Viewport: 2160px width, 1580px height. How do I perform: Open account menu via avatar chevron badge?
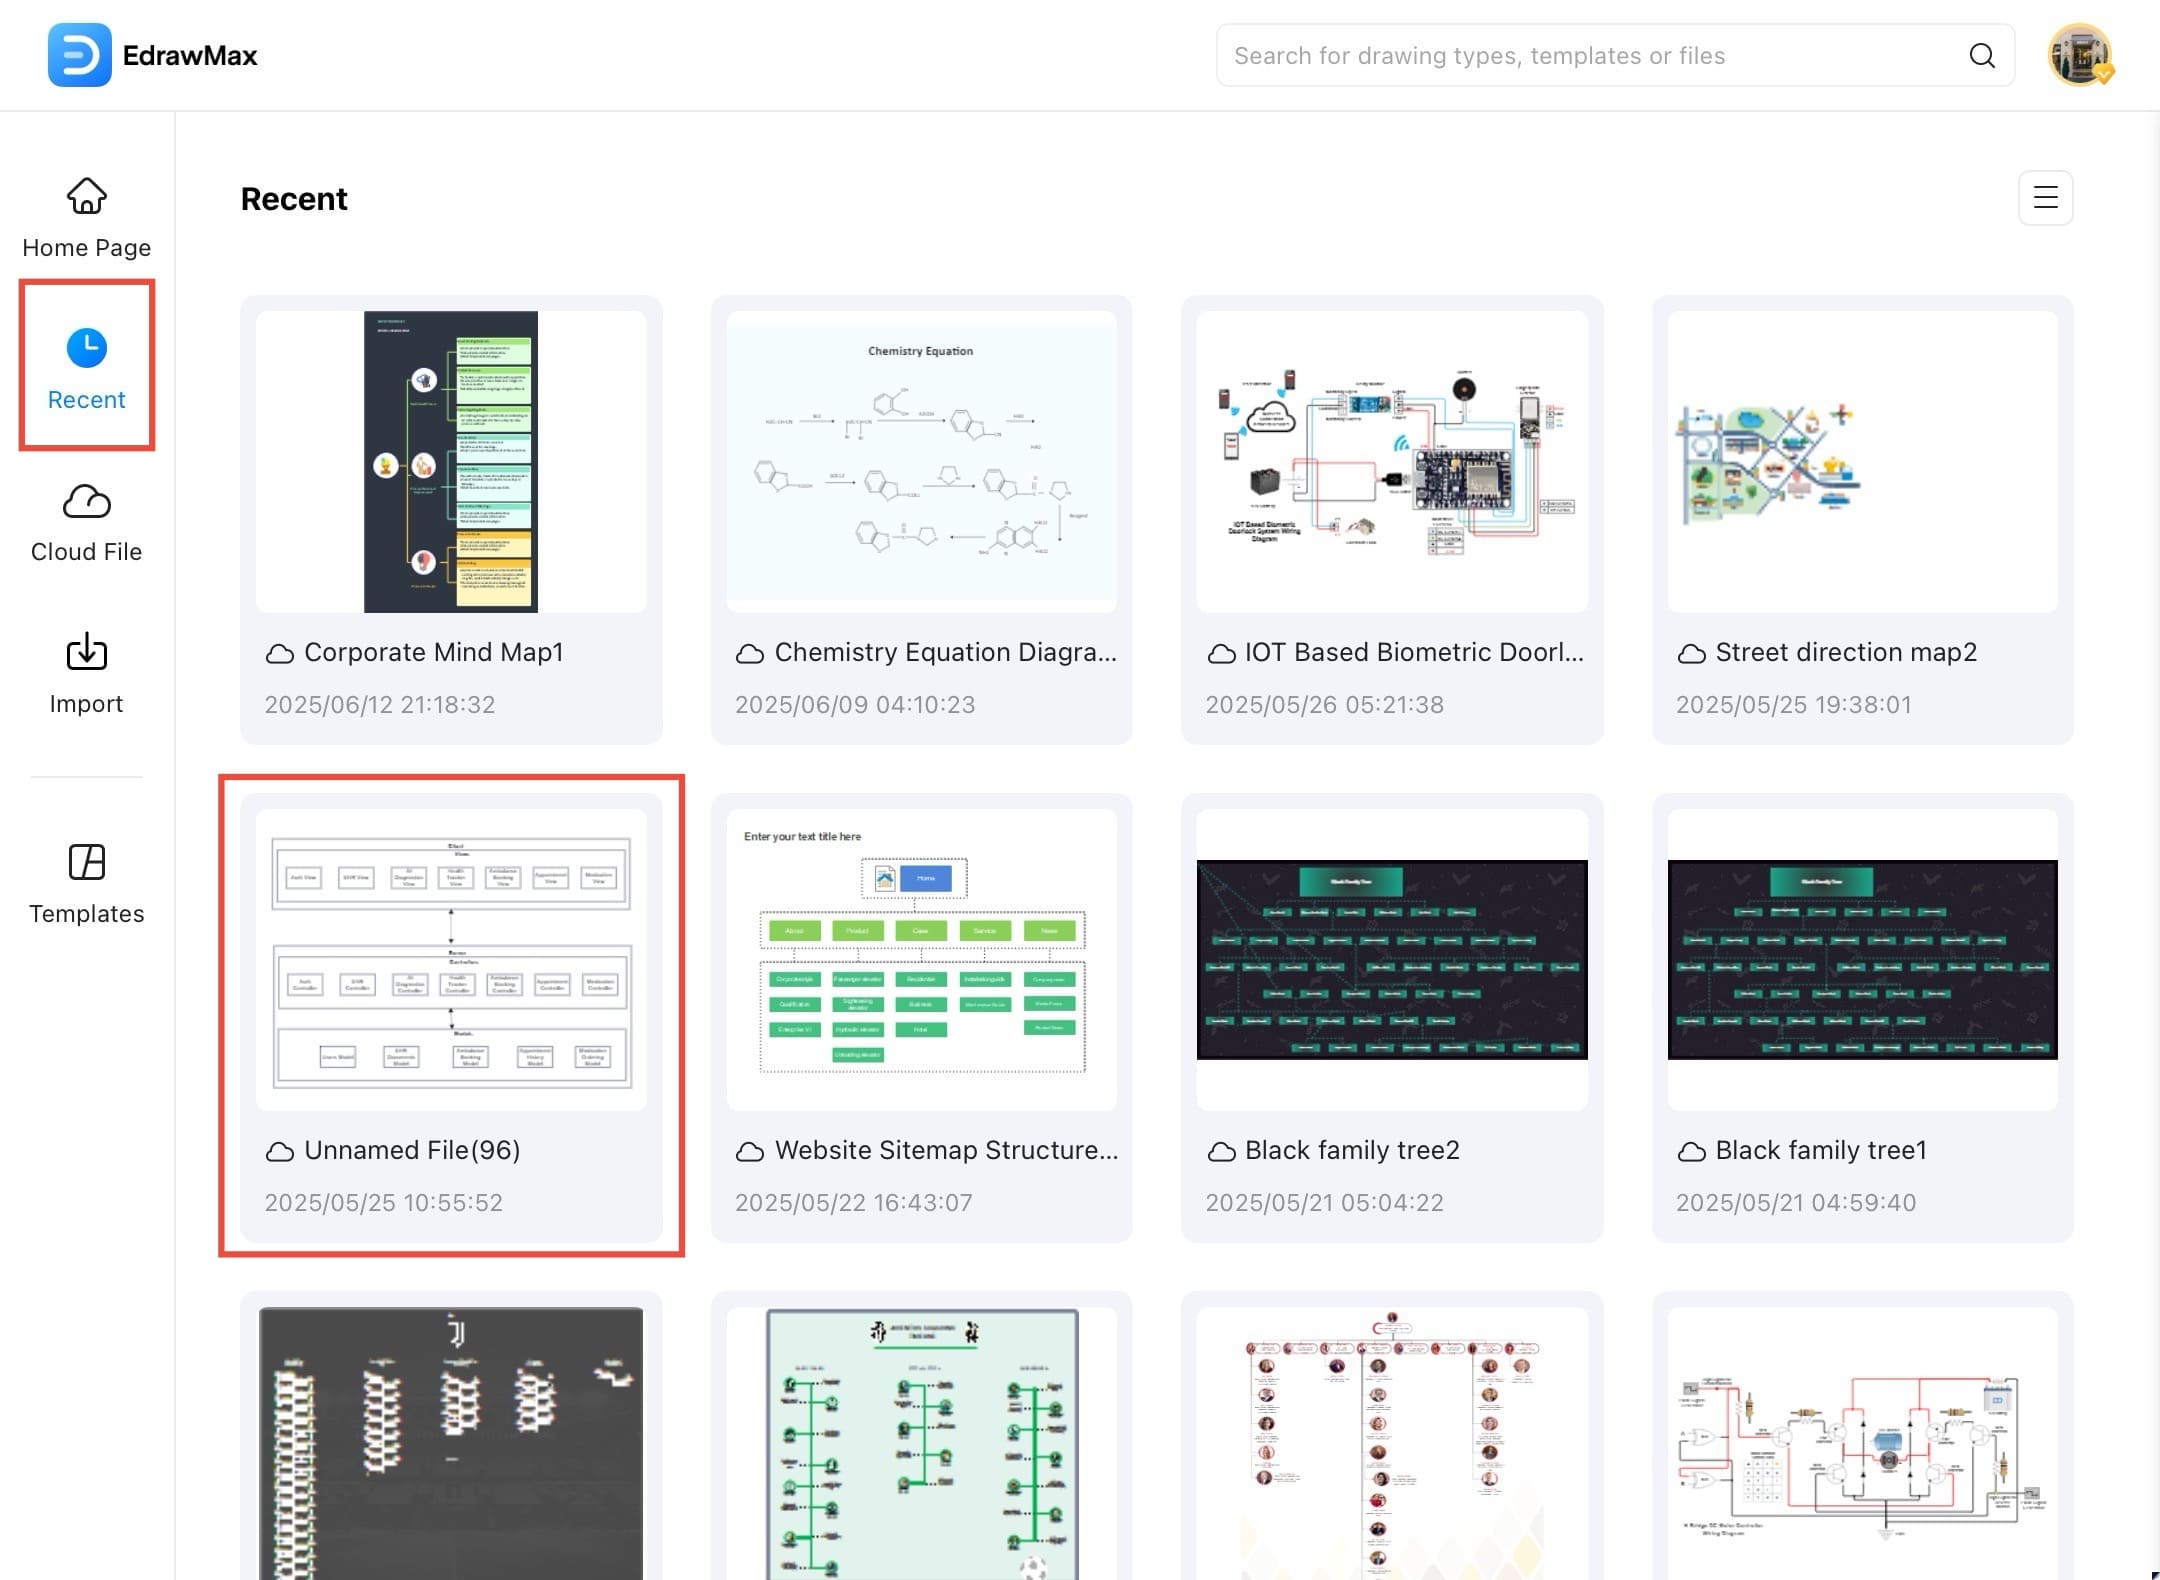[2106, 74]
